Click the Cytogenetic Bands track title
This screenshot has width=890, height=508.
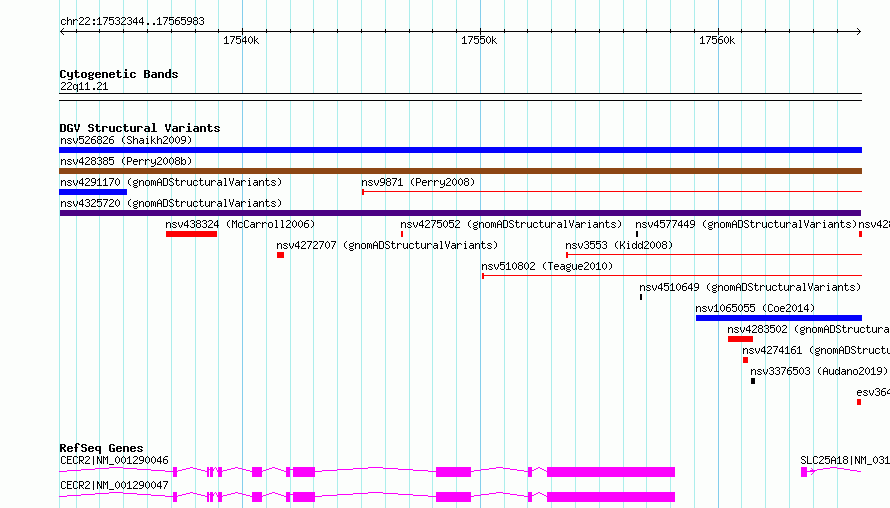(119, 74)
